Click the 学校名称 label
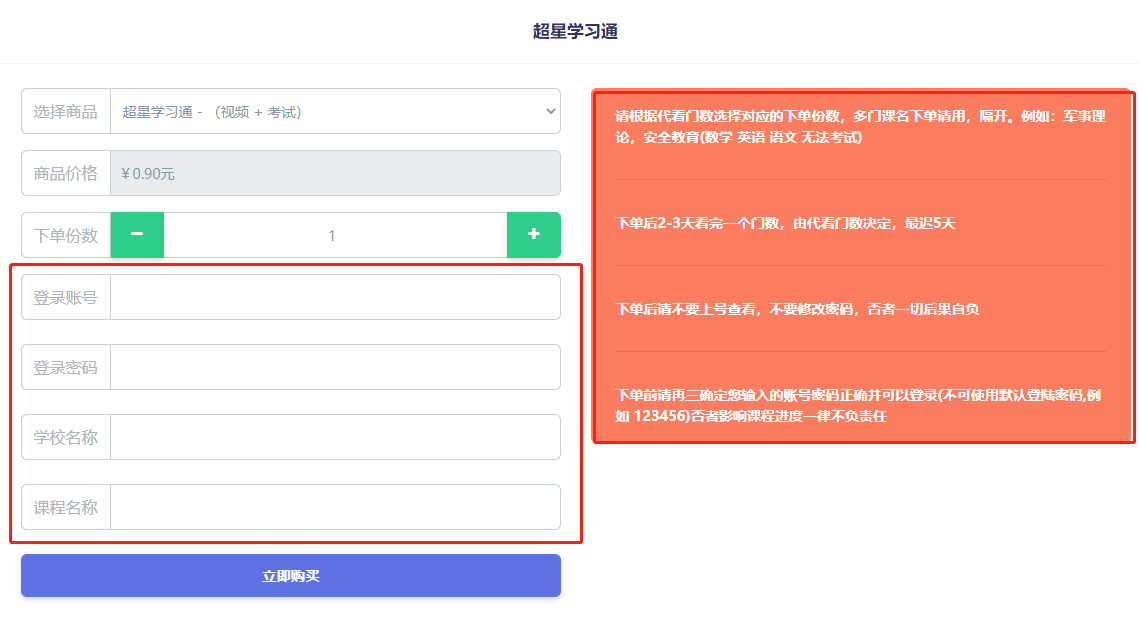The width and height of the screenshot is (1139, 625). point(65,437)
